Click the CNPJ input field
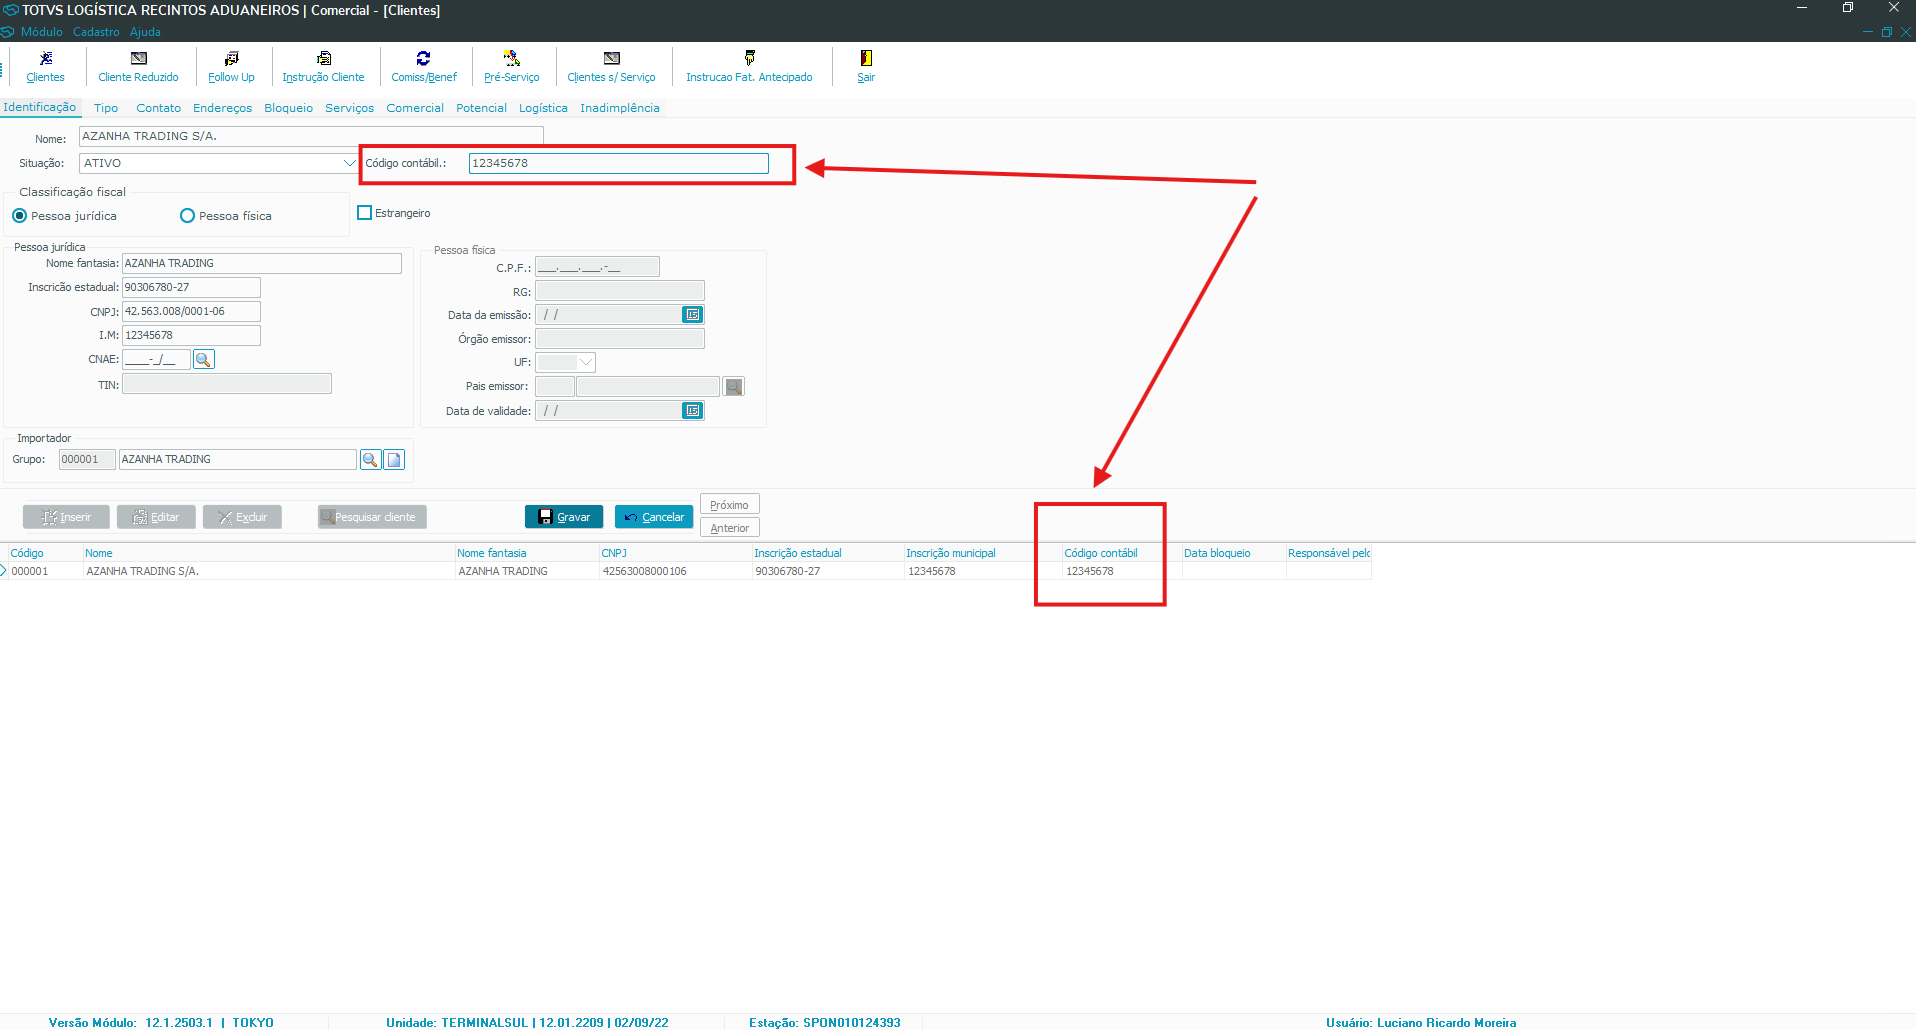1916x1030 pixels. tap(191, 311)
